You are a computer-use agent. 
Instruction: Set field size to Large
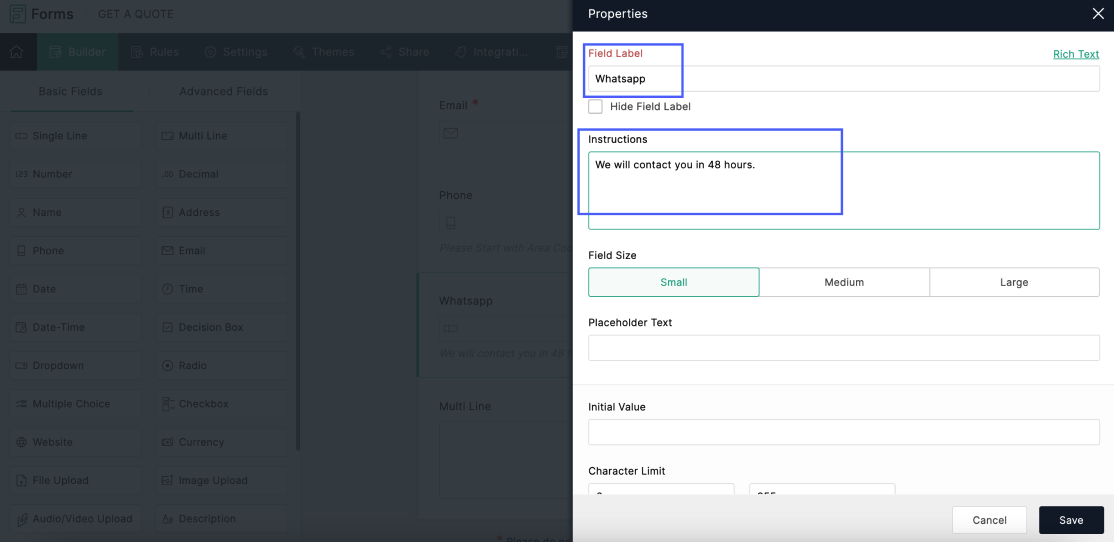pyautogui.click(x=1014, y=283)
